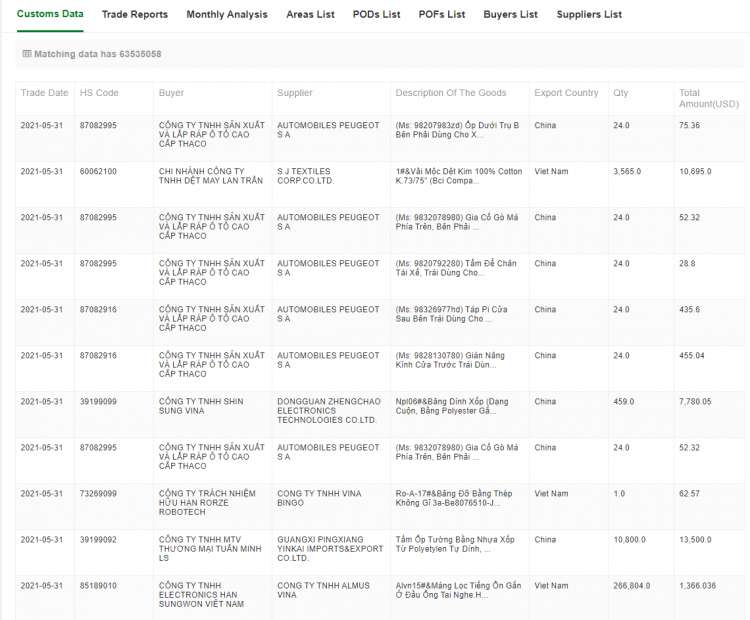The width and height of the screenshot is (750, 620).
Task: Click the Alvn15#&Màng Lọc Tiếng Ồn description
Action: pos(458,589)
